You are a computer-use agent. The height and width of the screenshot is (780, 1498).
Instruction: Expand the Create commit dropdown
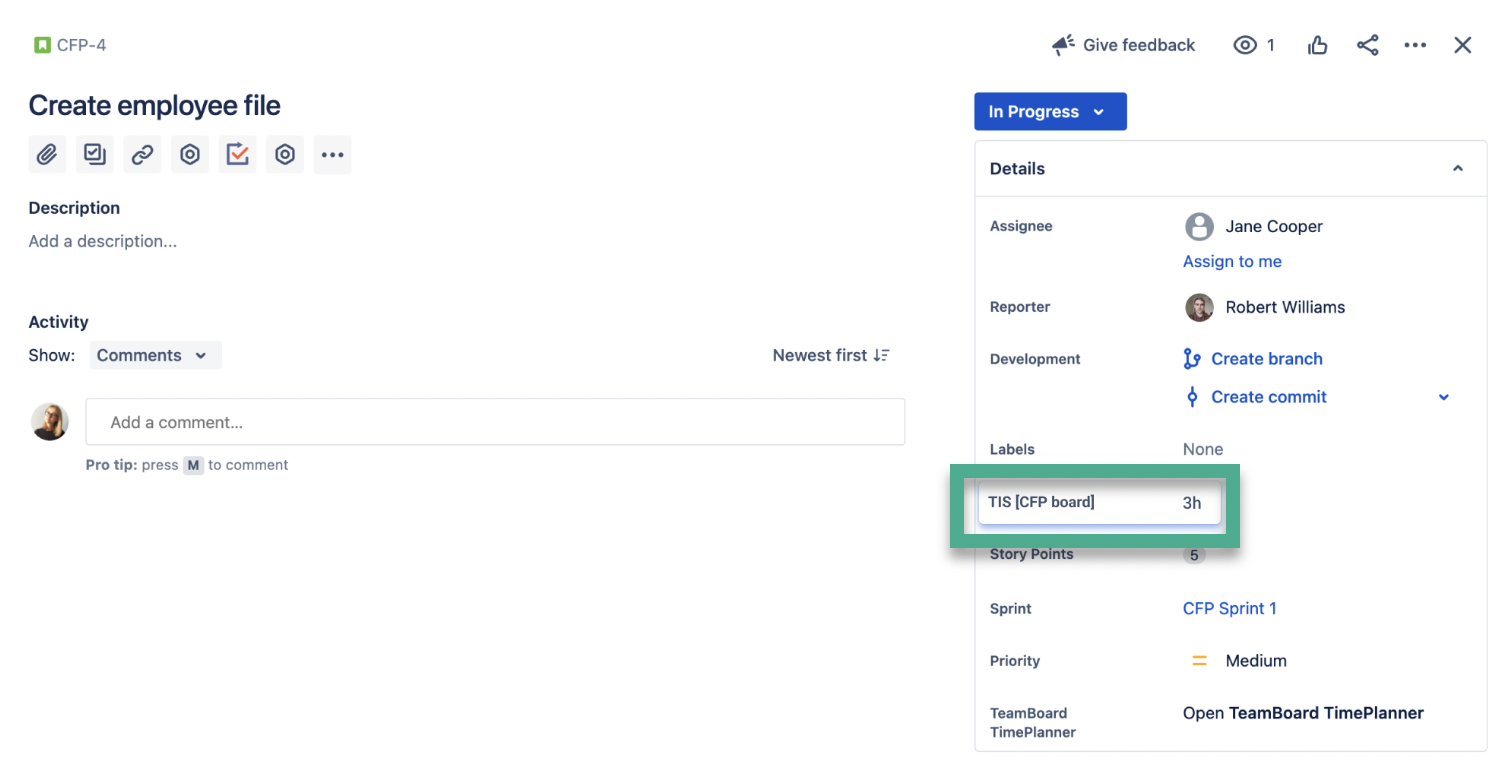pos(1443,397)
